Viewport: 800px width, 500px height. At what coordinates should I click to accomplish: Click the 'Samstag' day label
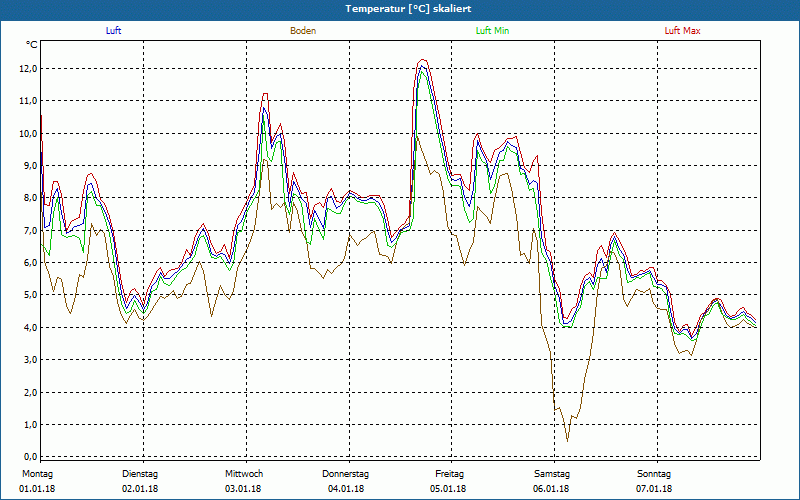tap(552, 474)
